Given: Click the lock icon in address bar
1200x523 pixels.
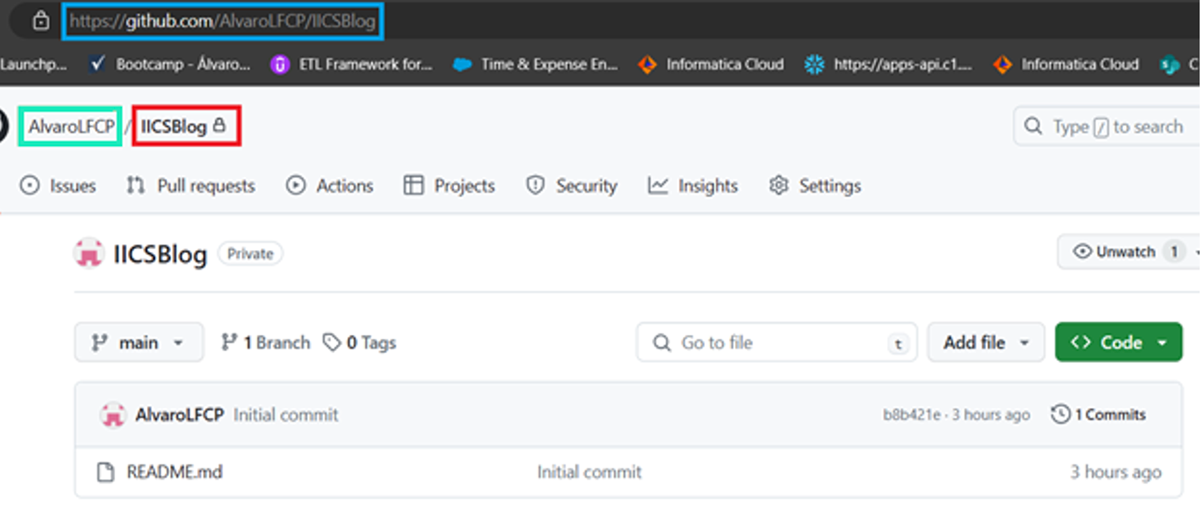Looking at the screenshot, I should pos(40,20).
